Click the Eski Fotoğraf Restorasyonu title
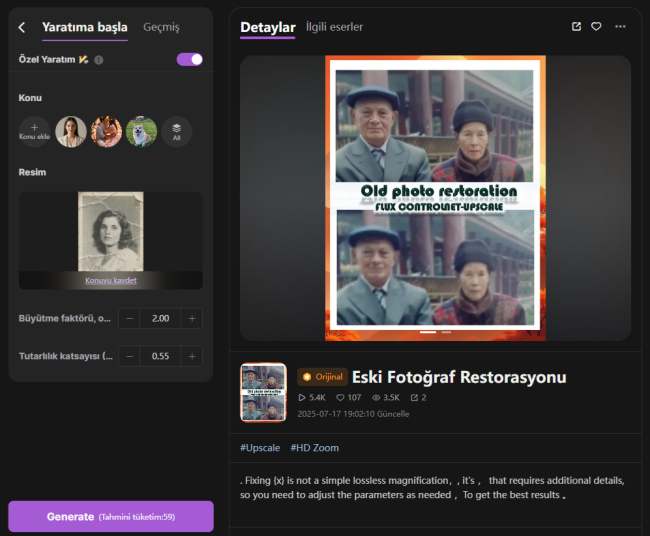 (x=459, y=377)
